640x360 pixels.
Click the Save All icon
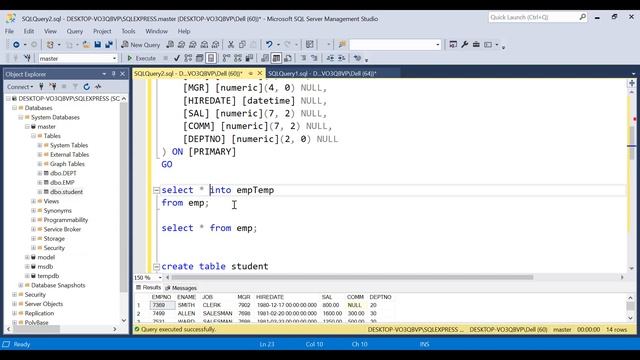(109, 44)
